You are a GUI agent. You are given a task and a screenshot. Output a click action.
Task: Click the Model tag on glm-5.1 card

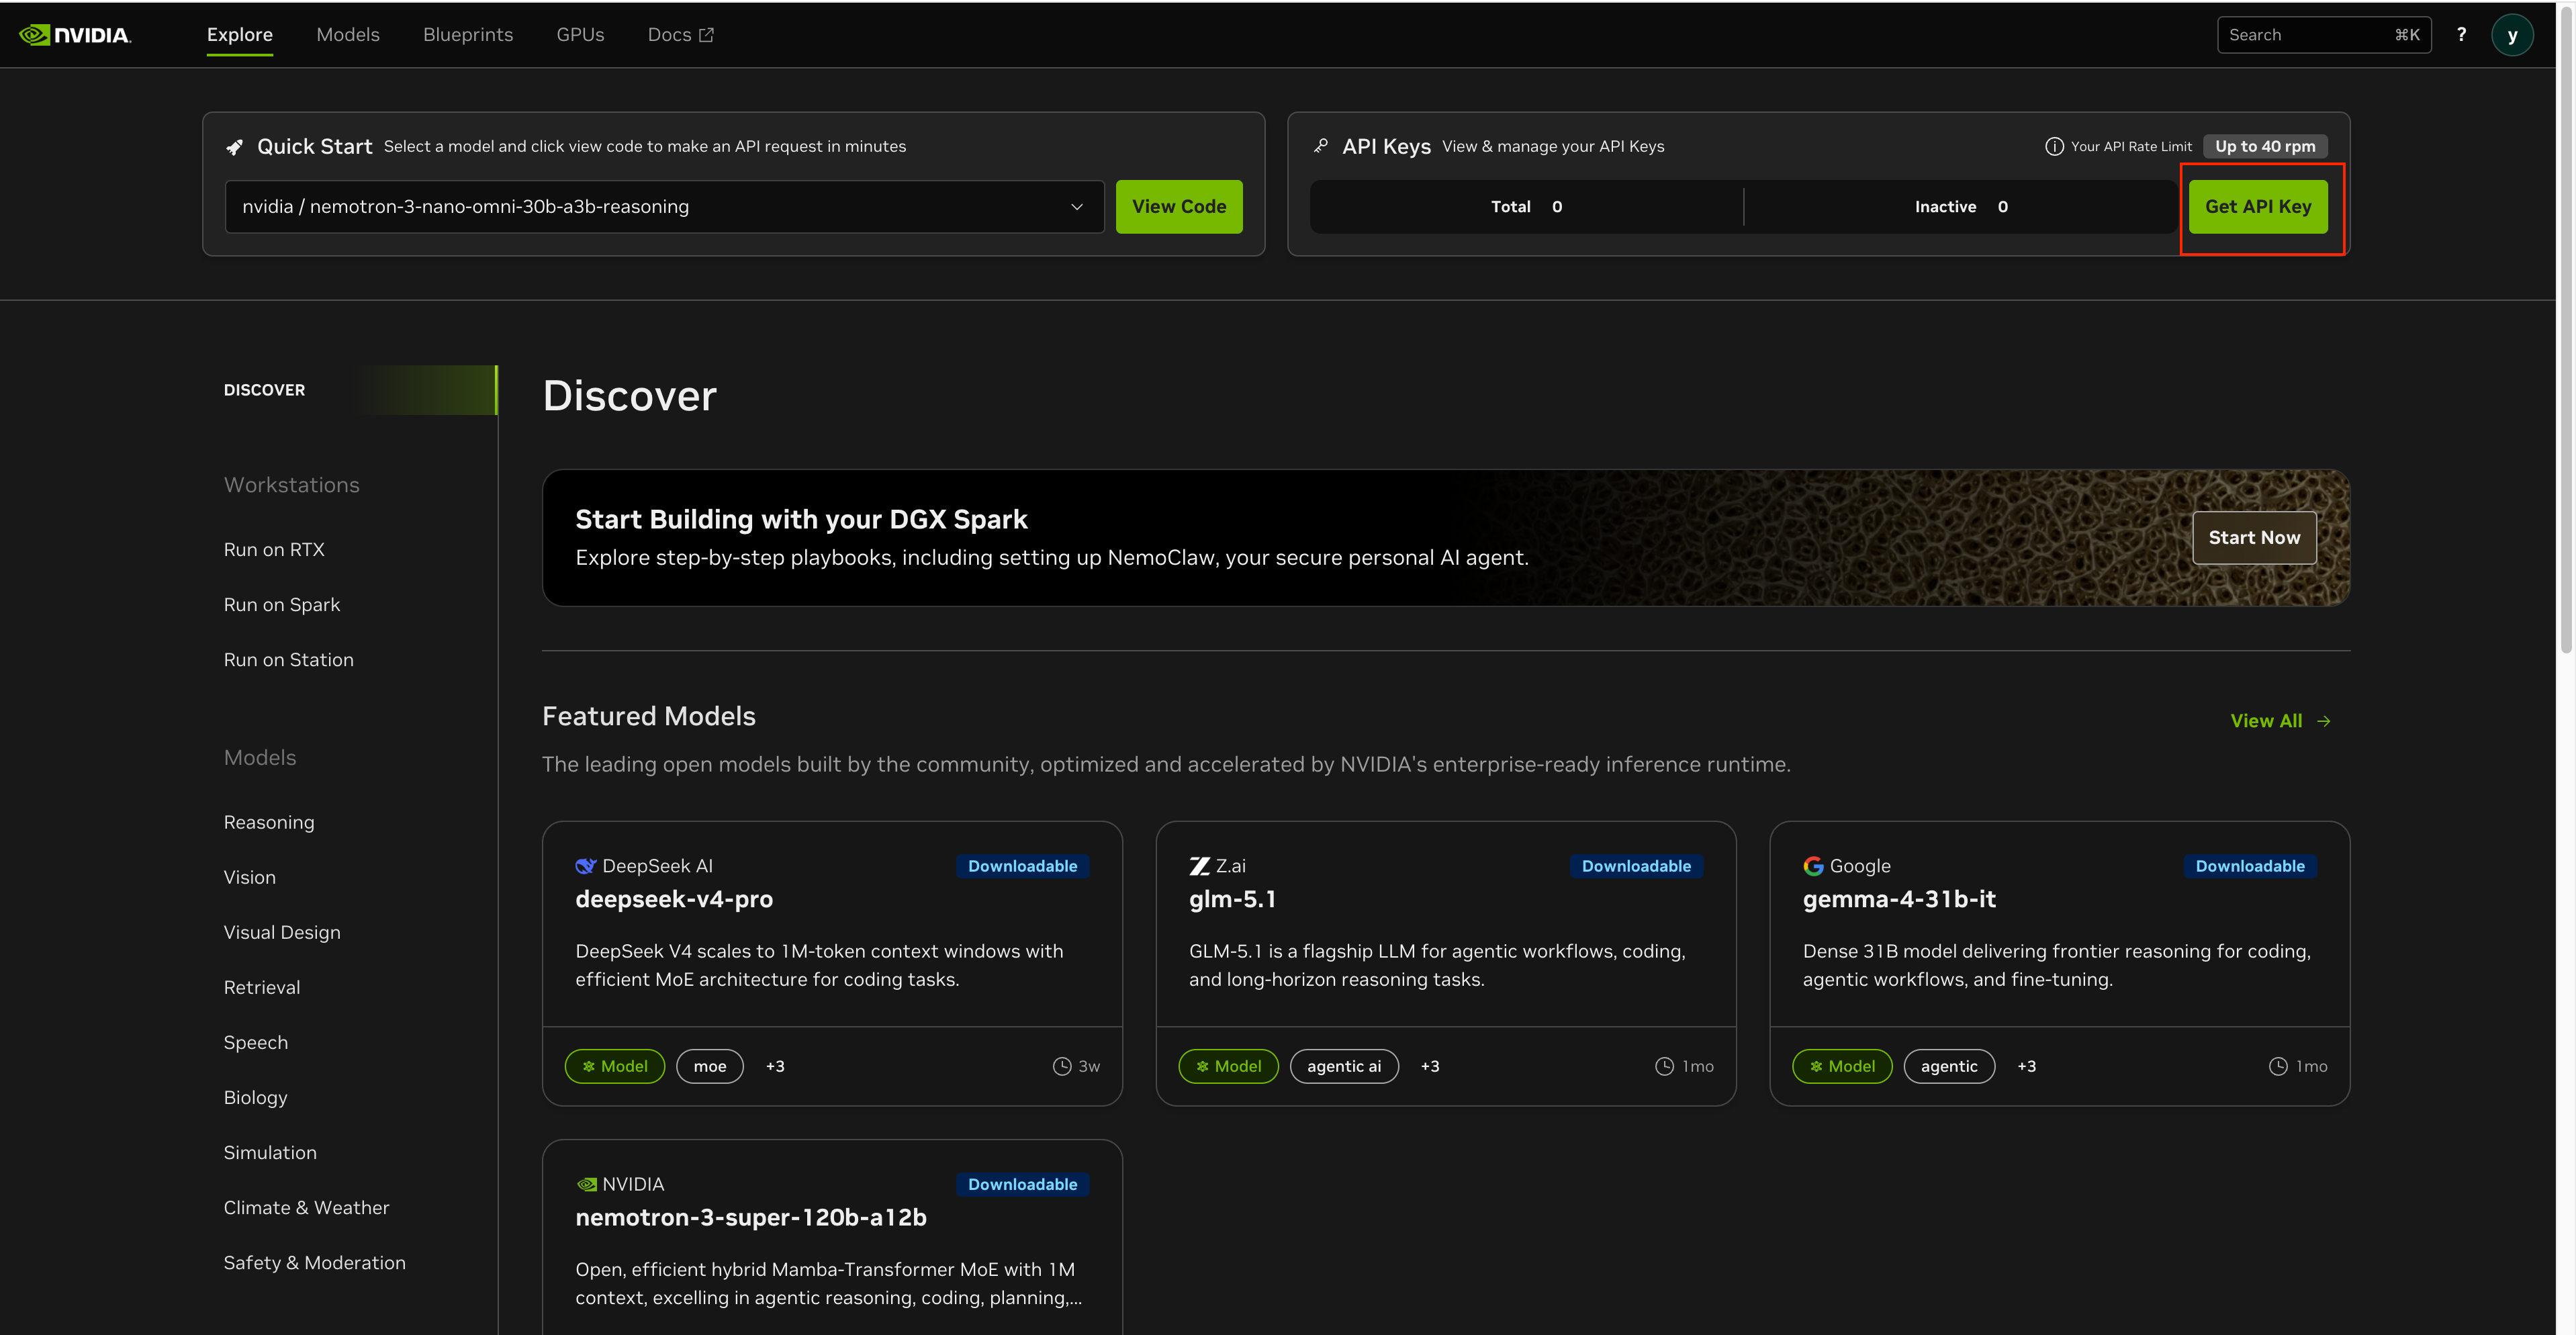[x=1228, y=1066]
